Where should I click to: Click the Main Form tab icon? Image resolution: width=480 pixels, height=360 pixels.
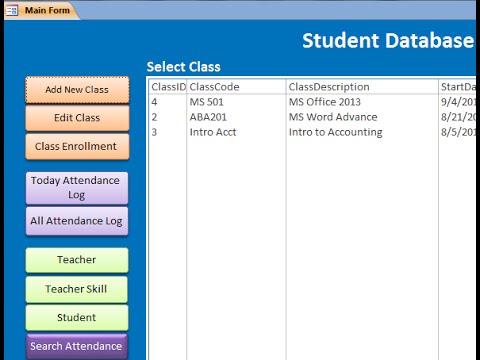[12, 10]
